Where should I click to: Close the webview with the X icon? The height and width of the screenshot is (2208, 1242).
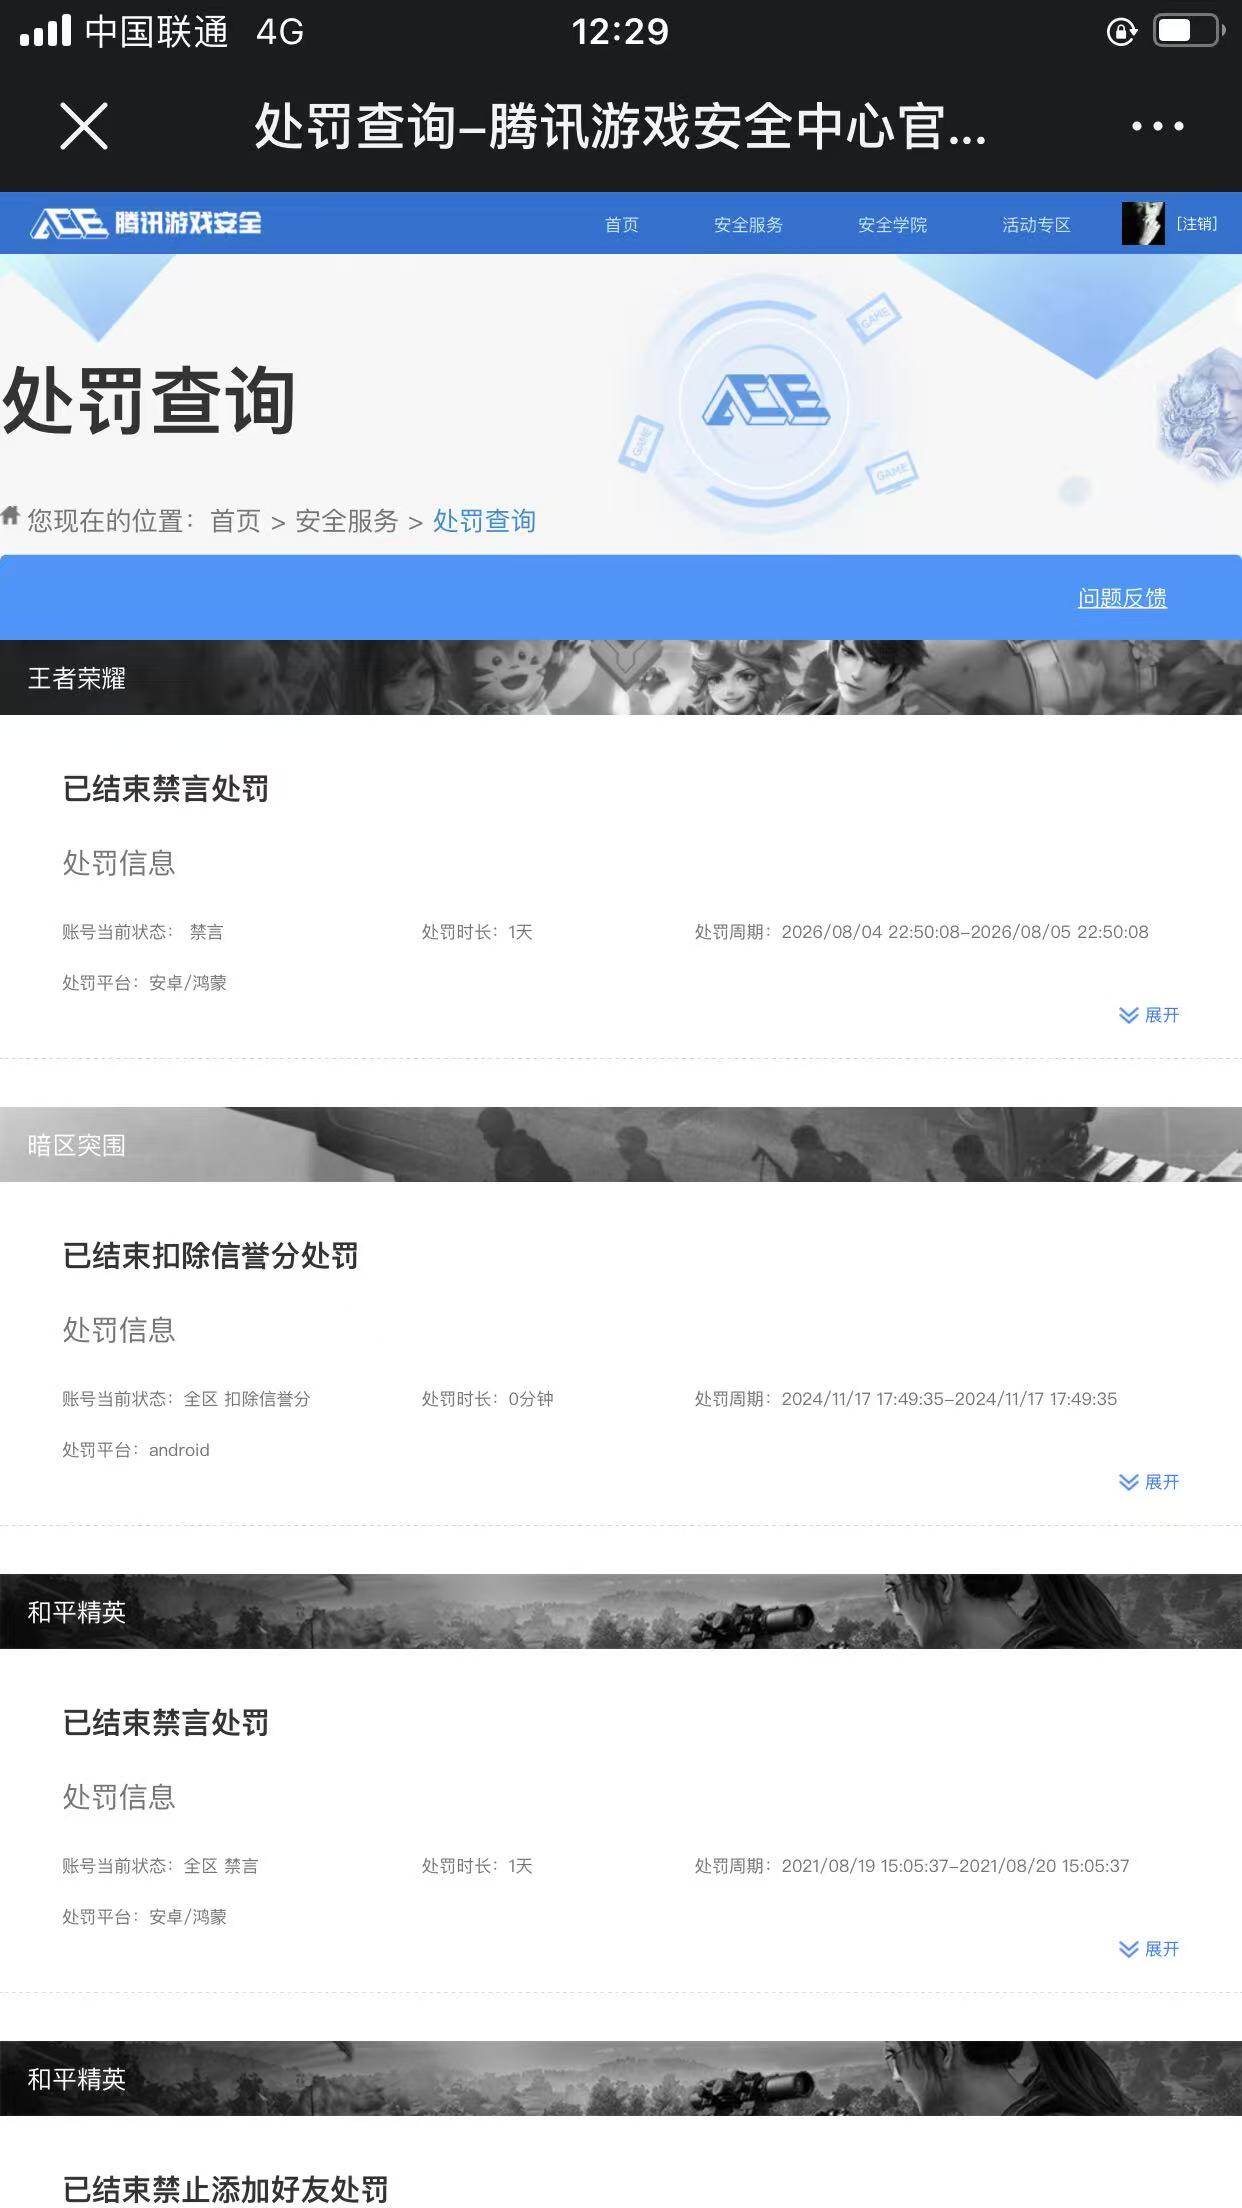point(84,127)
